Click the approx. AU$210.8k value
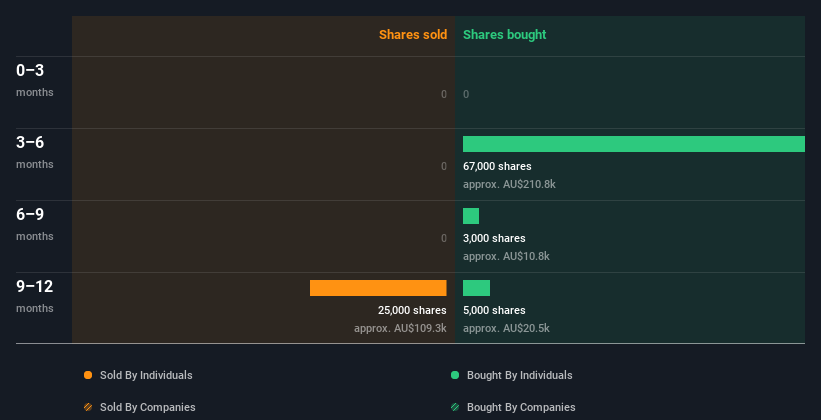This screenshot has width=821, height=420. pos(509,184)
